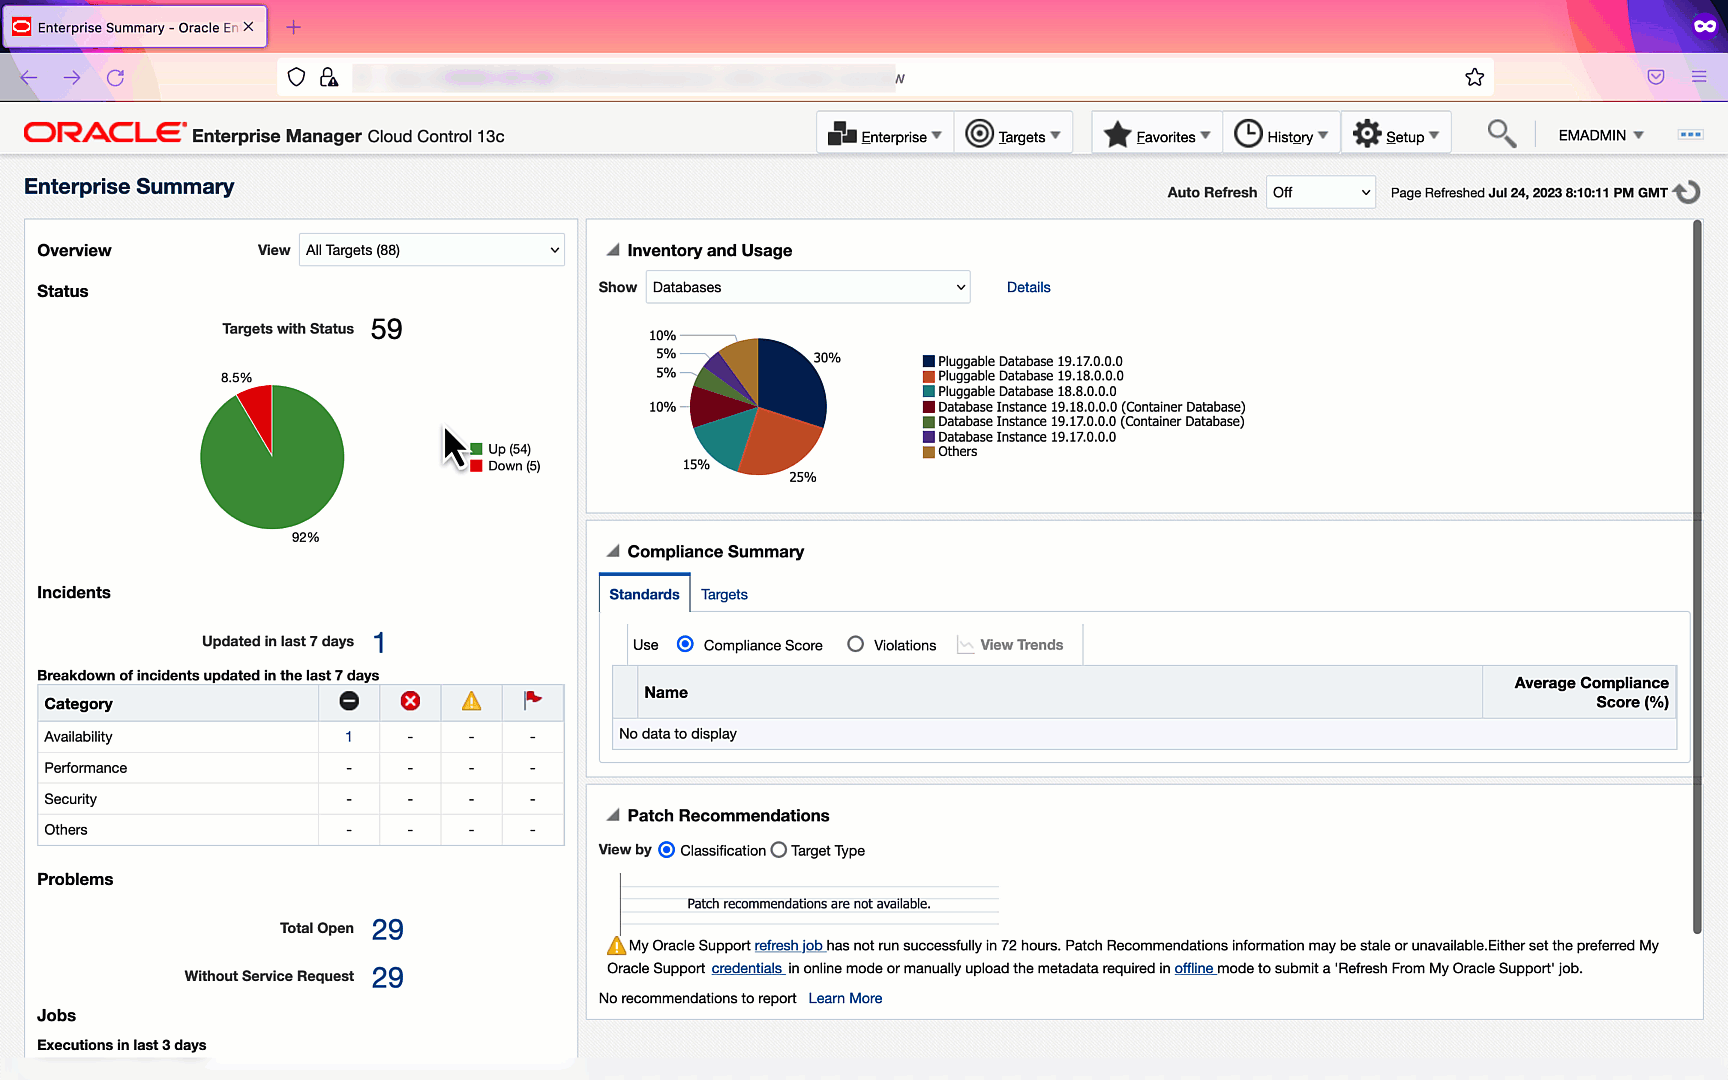1728x1080 pixels.
Task: Open the Auto Refresh dropdown
Action: tap(1320, 192)
